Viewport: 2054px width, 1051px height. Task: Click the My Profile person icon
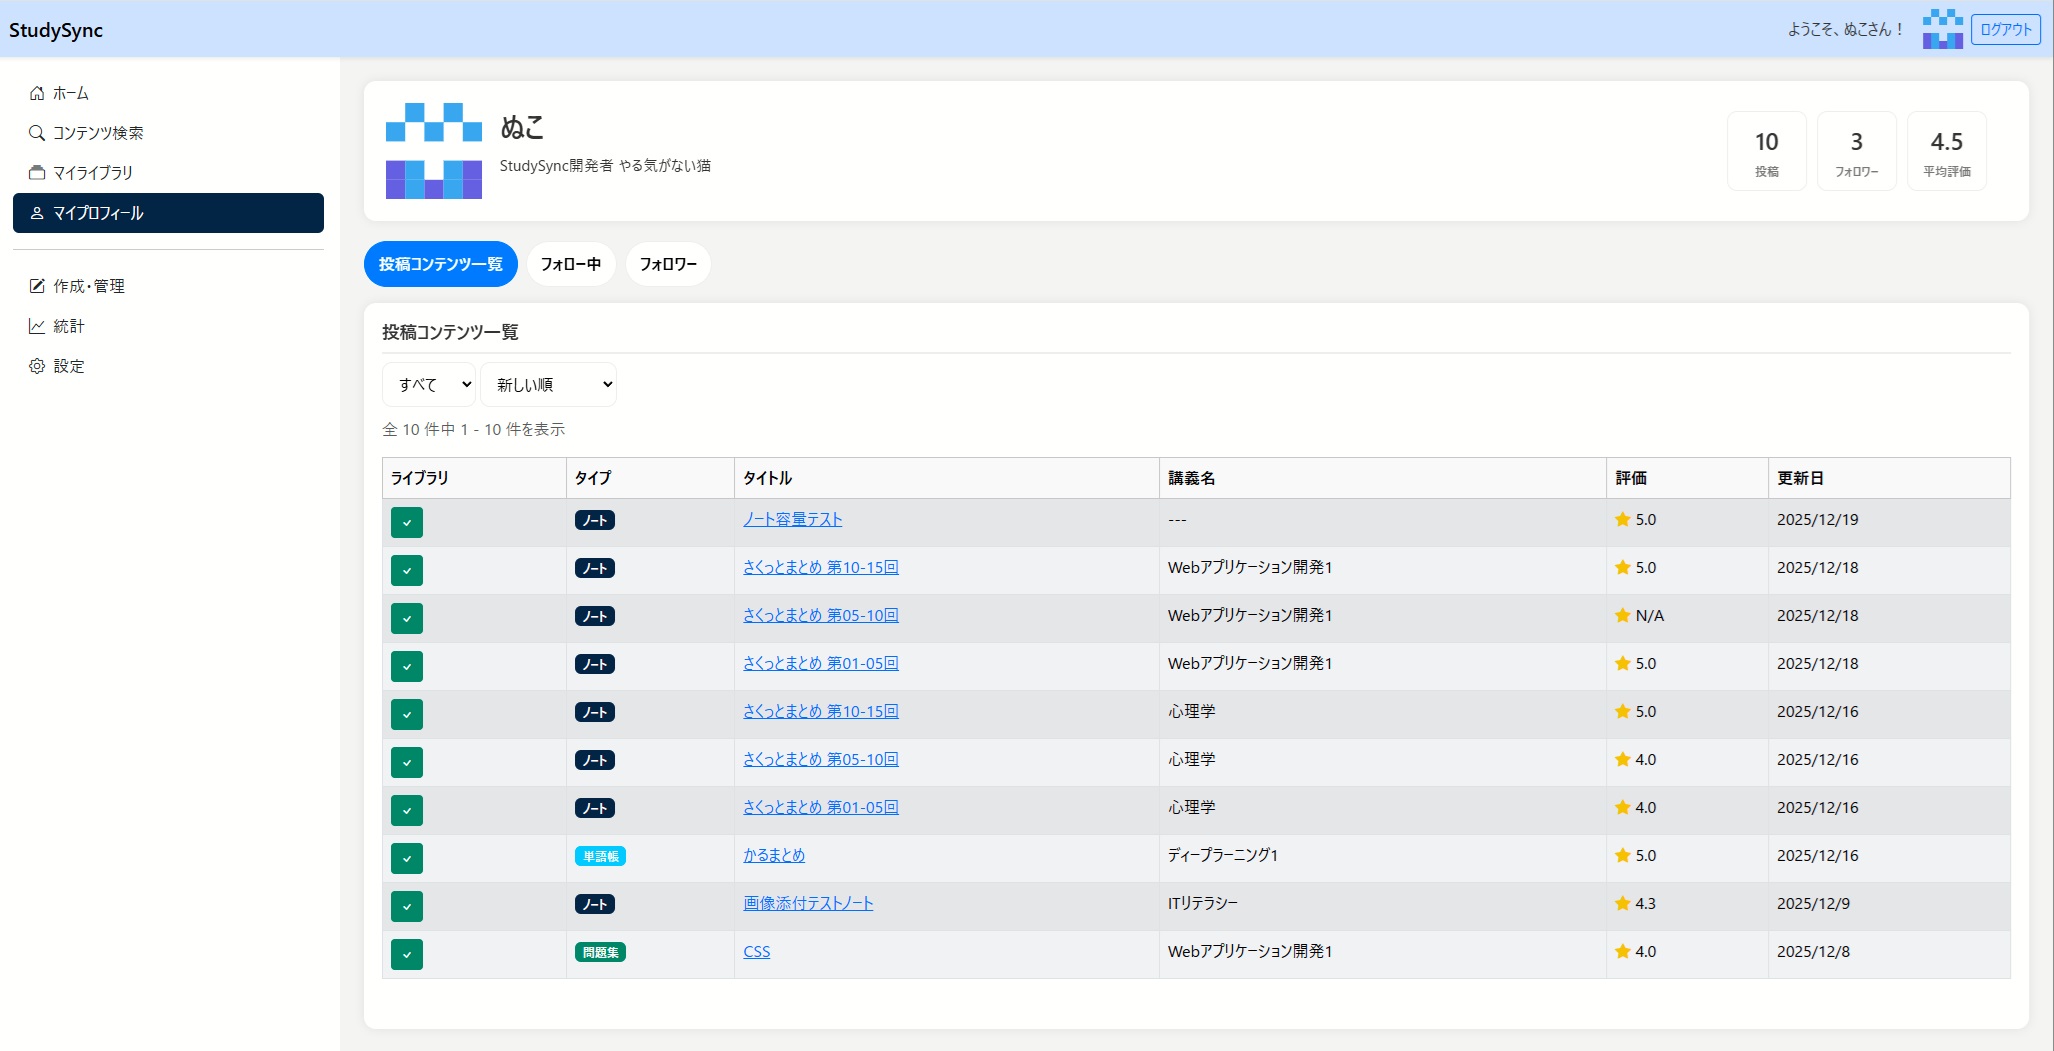tap(37, 213)
